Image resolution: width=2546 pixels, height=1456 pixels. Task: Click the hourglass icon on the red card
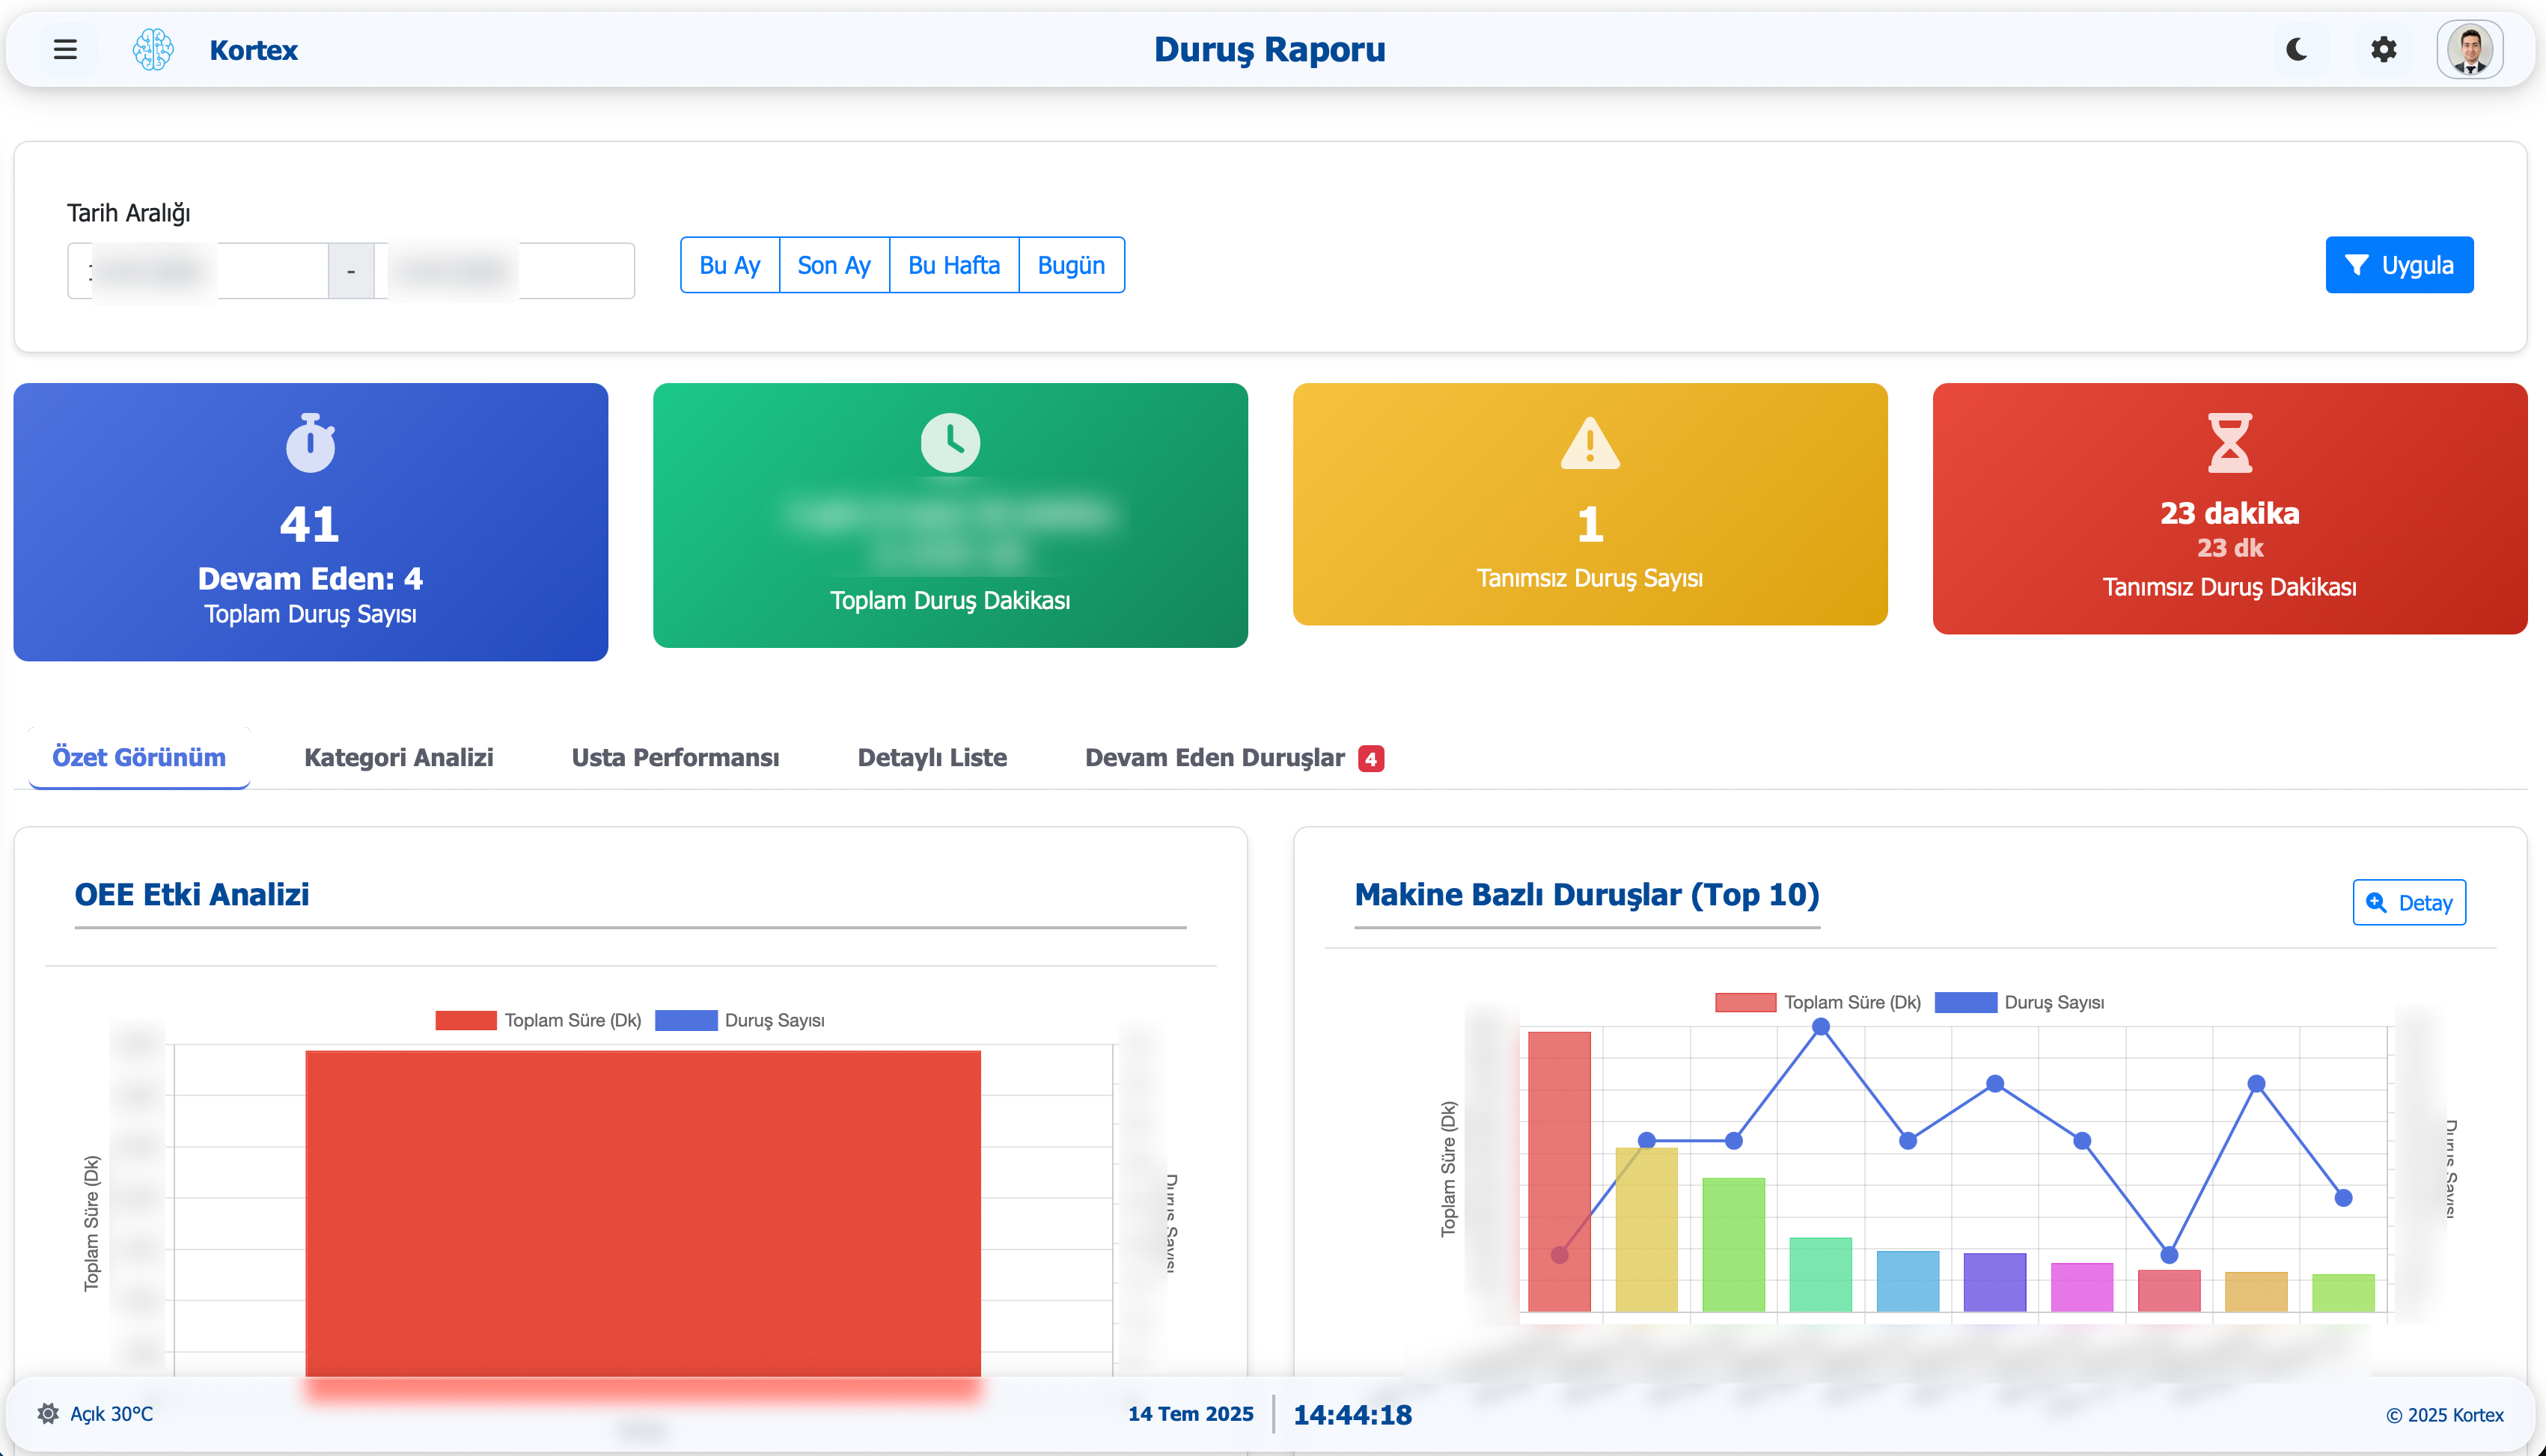pos(2229,442)
